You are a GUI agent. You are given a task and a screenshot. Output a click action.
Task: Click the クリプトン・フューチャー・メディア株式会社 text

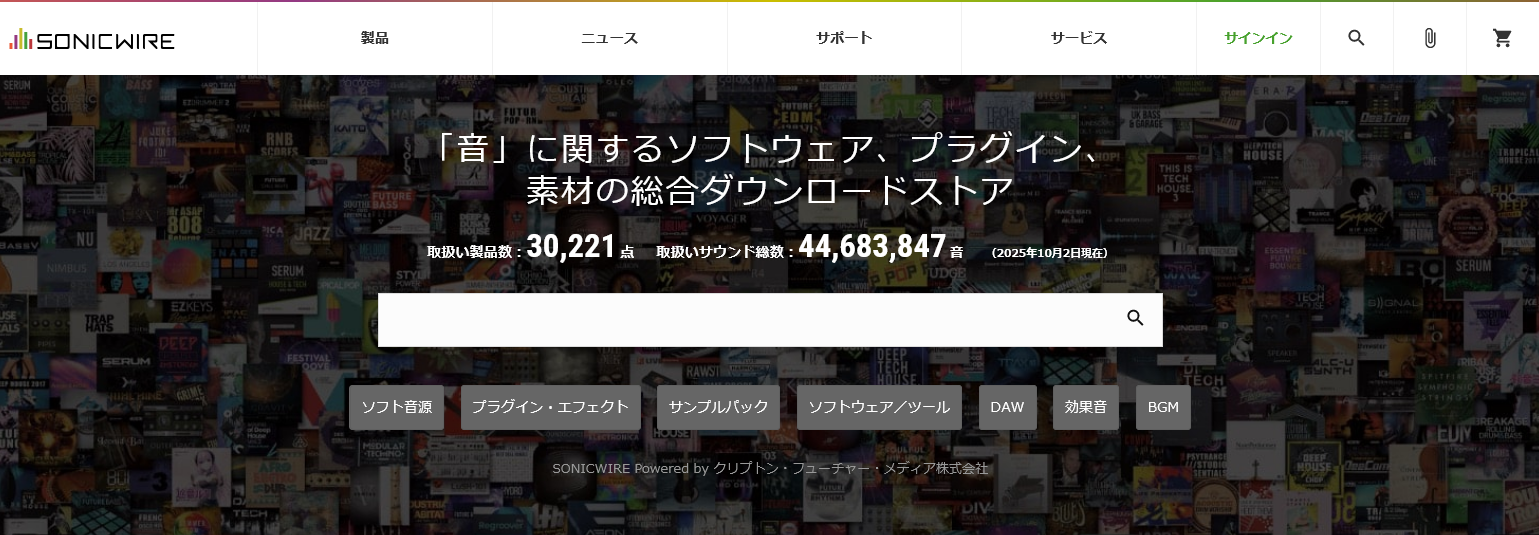point(850,468)
